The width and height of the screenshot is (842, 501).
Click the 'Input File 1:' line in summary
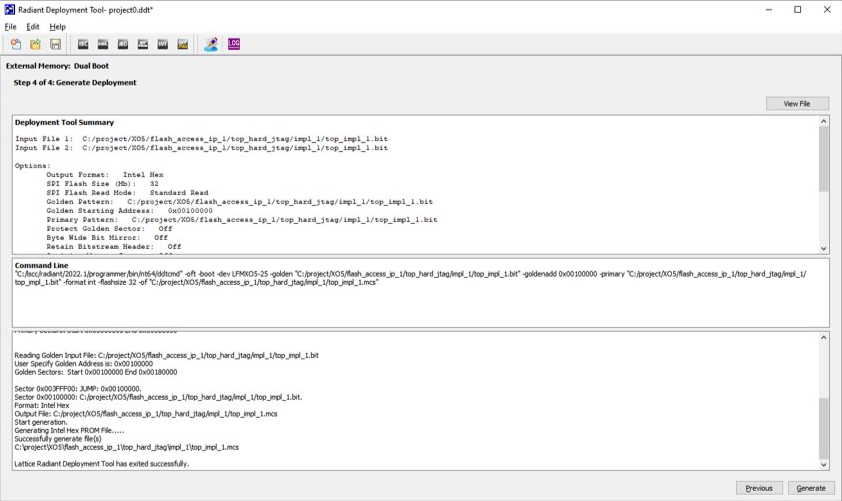pos(201,139)
